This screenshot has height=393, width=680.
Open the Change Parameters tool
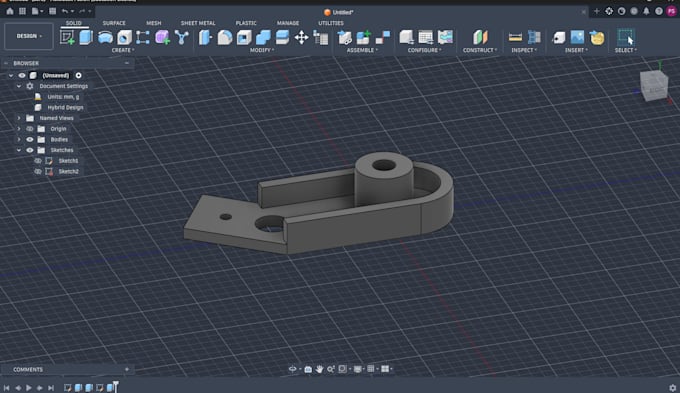tap(320, 38)
